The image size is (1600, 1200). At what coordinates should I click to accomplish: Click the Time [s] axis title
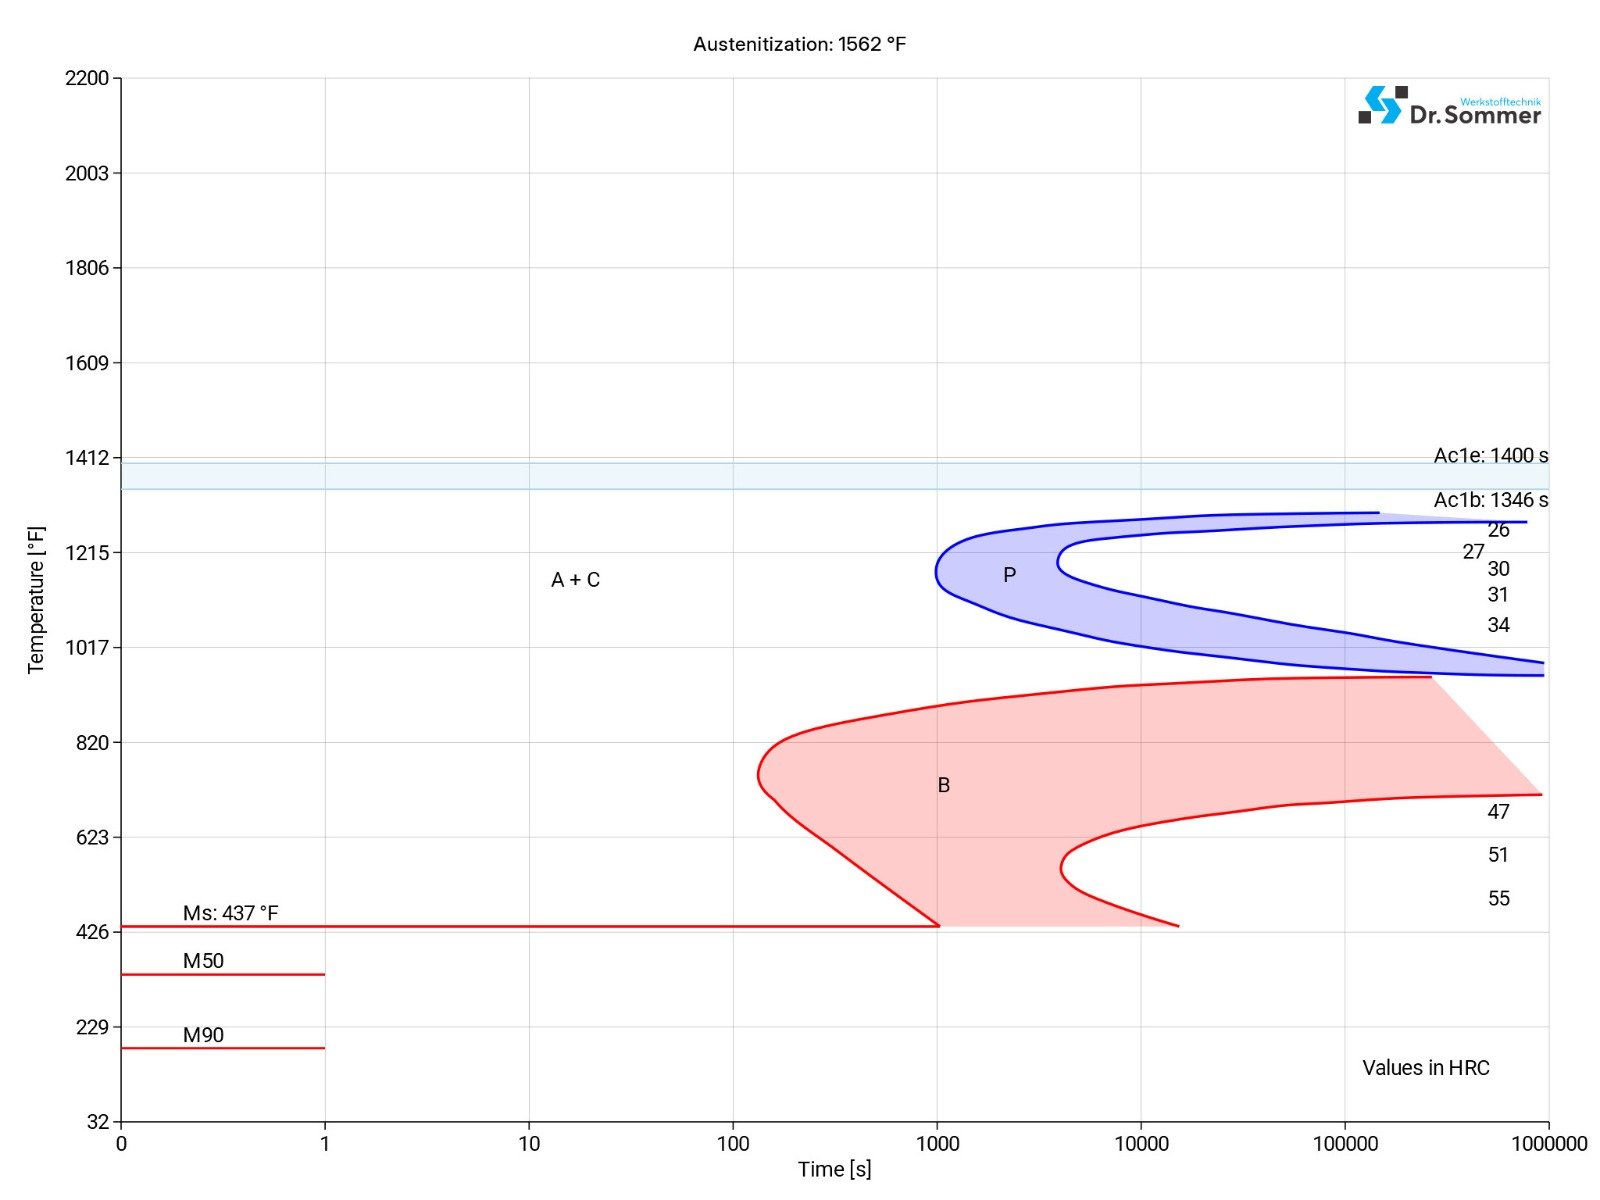click(x=834, y=1169)
